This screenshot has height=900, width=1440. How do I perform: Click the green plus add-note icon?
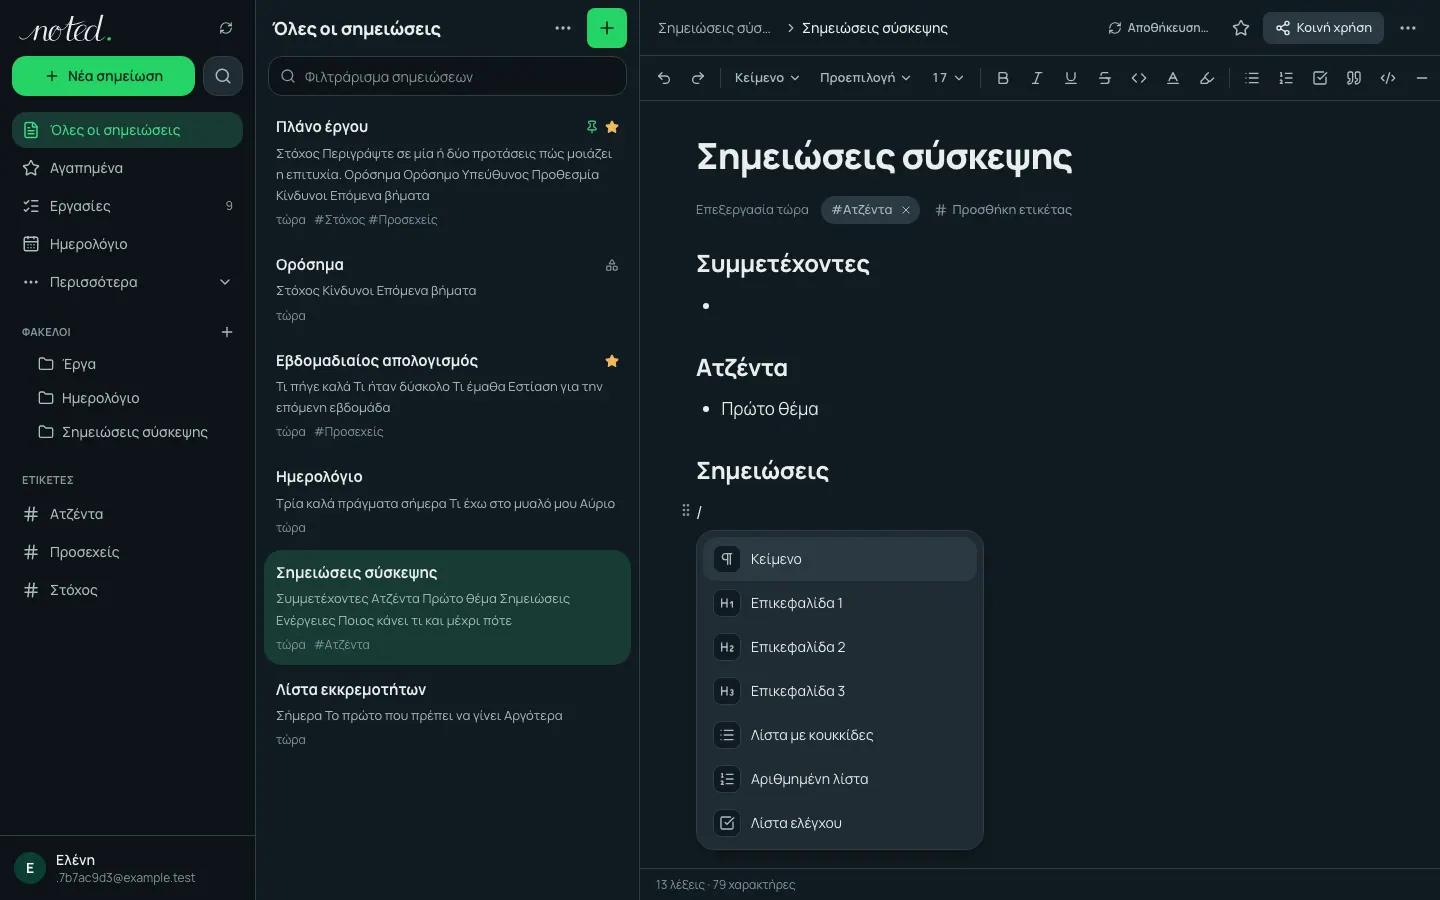point(607,28)
